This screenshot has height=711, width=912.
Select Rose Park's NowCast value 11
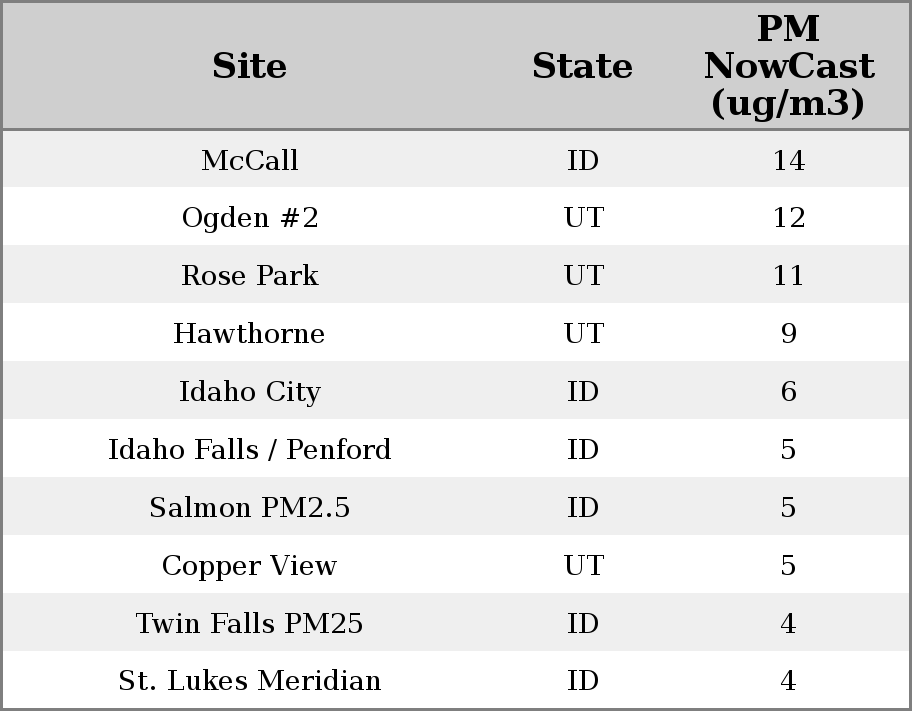coord(788,276)
